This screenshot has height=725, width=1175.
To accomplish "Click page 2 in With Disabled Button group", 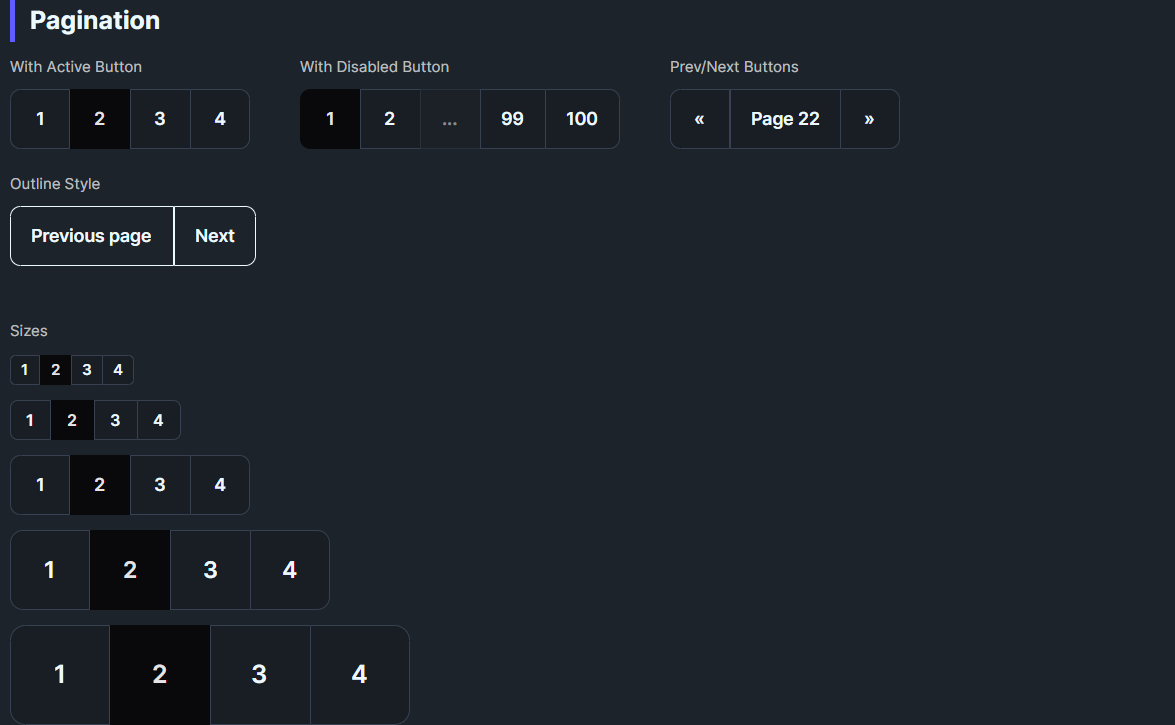I will pos(389,118).
